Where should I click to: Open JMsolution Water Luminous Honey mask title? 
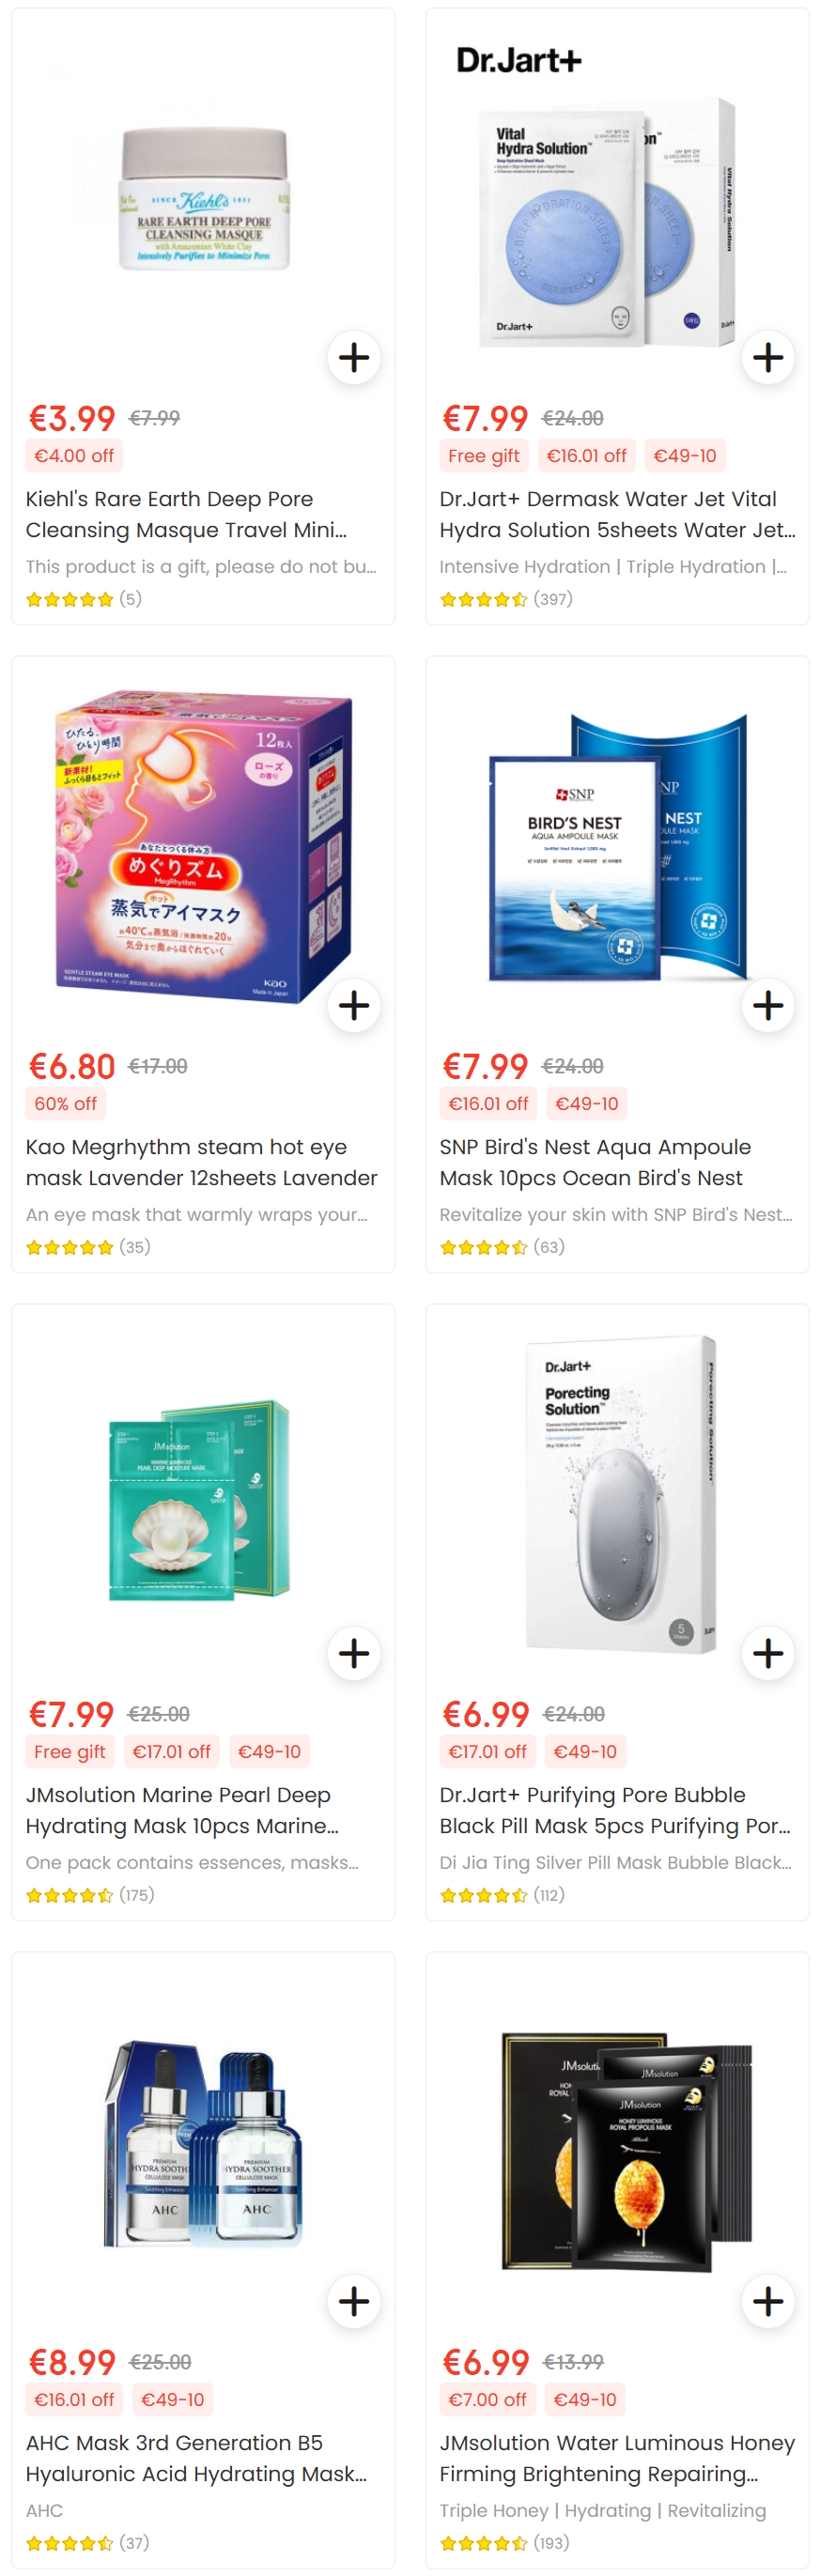click(617, 2458)
